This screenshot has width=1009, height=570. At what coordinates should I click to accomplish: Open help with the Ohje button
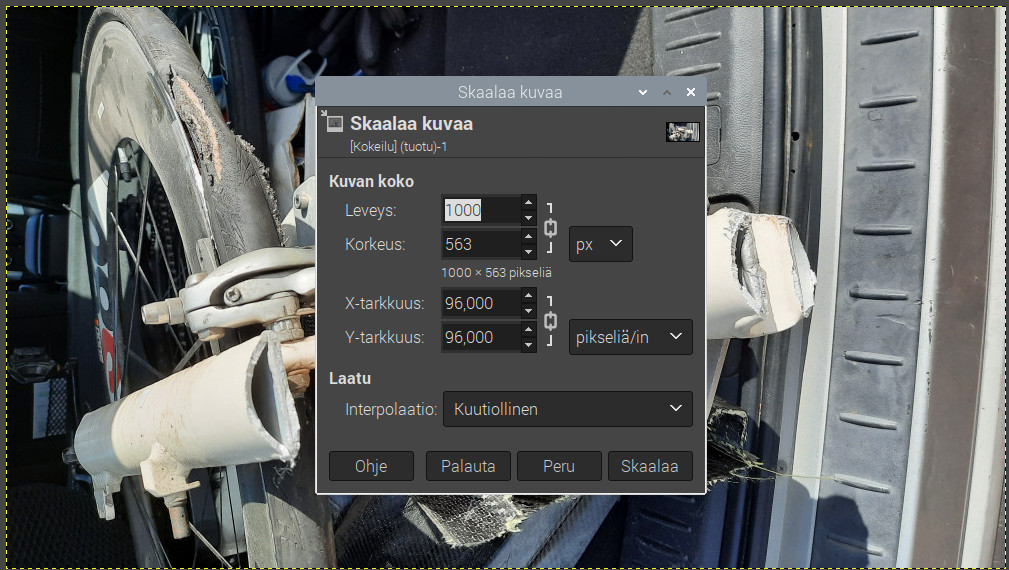pos(371,466)
